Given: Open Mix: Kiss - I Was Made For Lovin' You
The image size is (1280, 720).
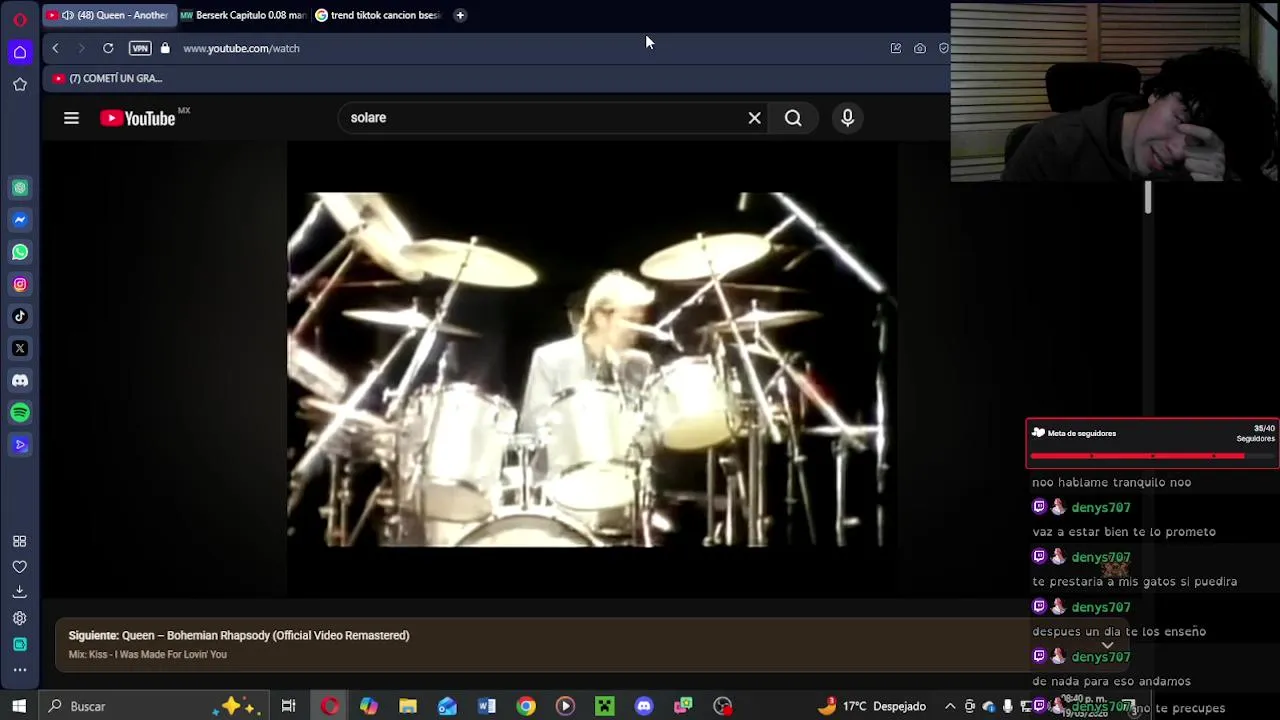Looking at the screenshot, I should (x=148, y=654).
